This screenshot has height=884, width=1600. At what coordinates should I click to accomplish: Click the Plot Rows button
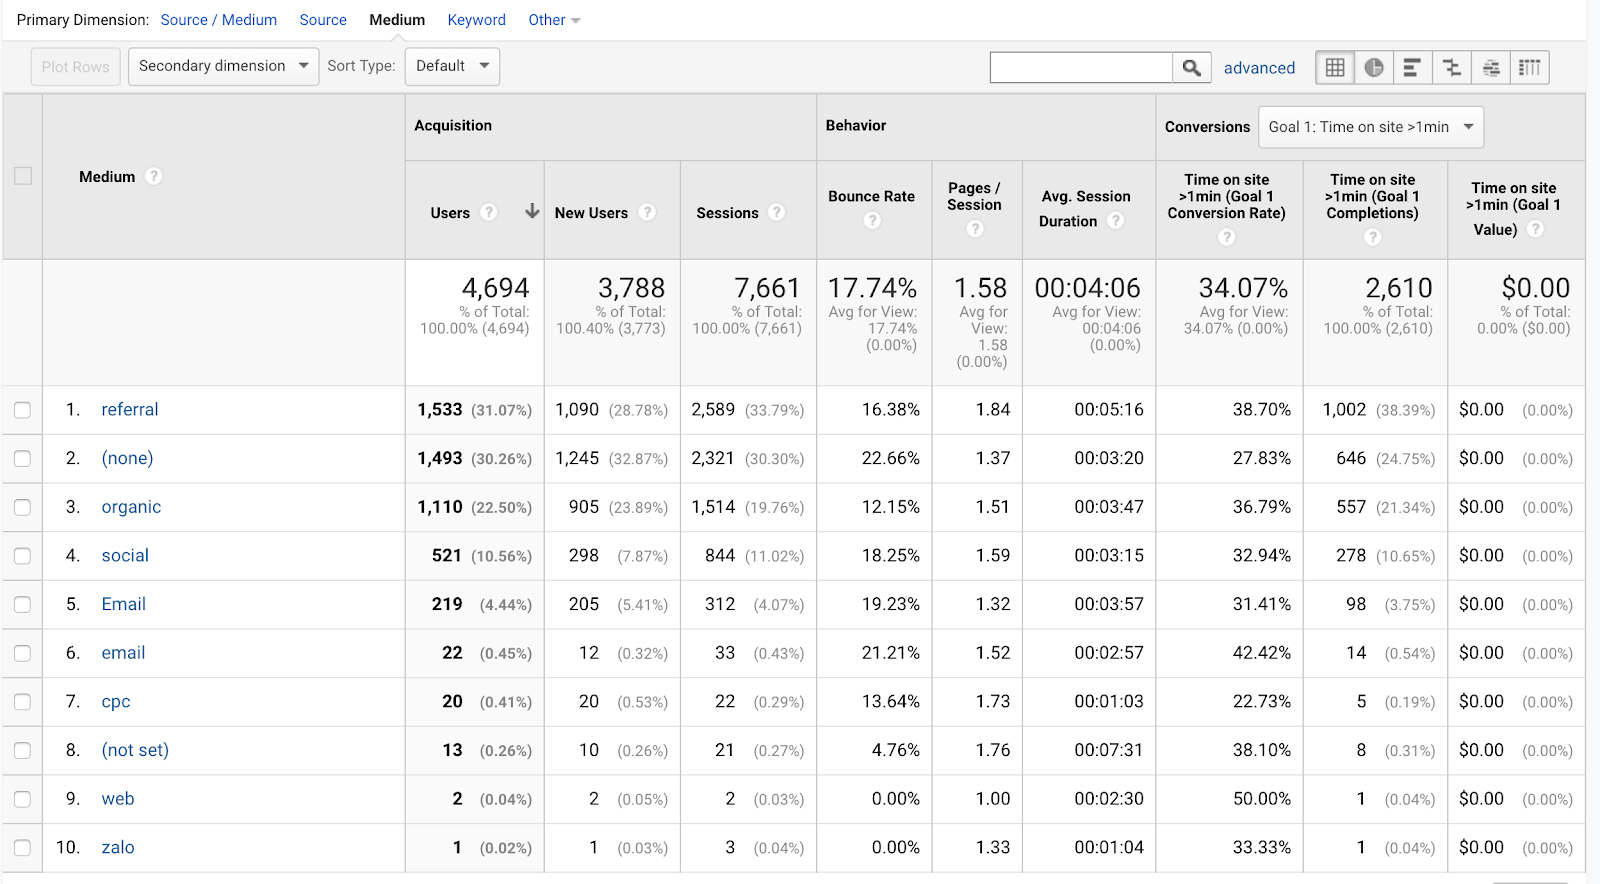point(76,67)
